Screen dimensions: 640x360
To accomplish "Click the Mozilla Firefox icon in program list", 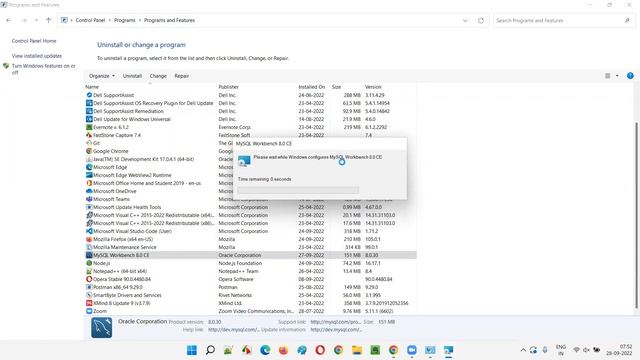I will coord(89,239).
